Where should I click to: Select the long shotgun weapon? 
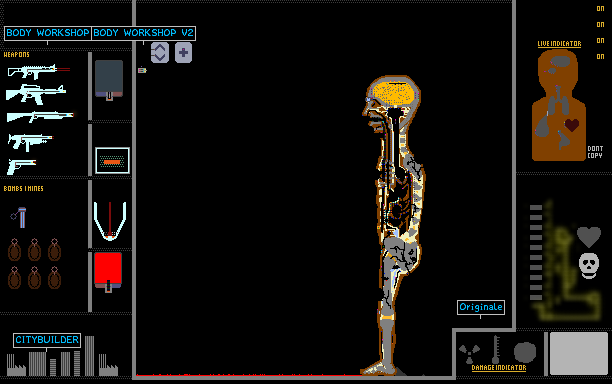(x=40, y=116)
